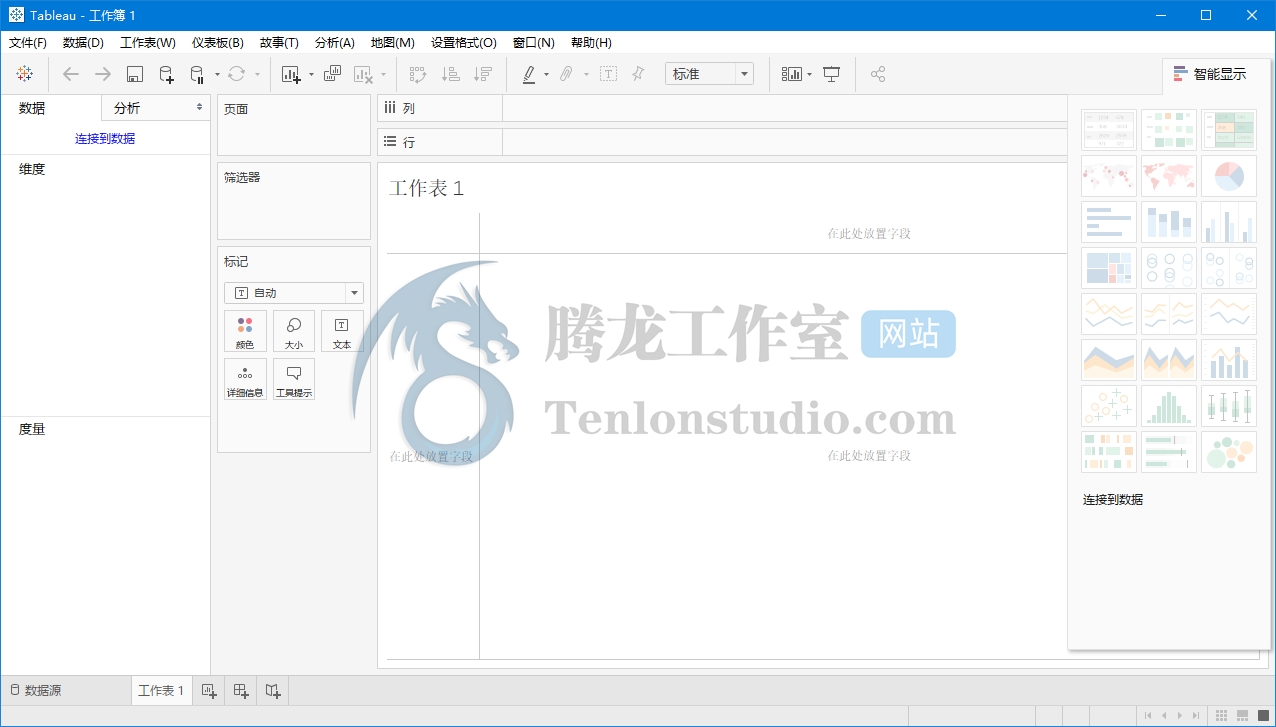Open the new worksheet dropdown arrow in toolbar
The width and height of the screenshot is (1276, 727).
pyautogui.click(x=311, y=74)
